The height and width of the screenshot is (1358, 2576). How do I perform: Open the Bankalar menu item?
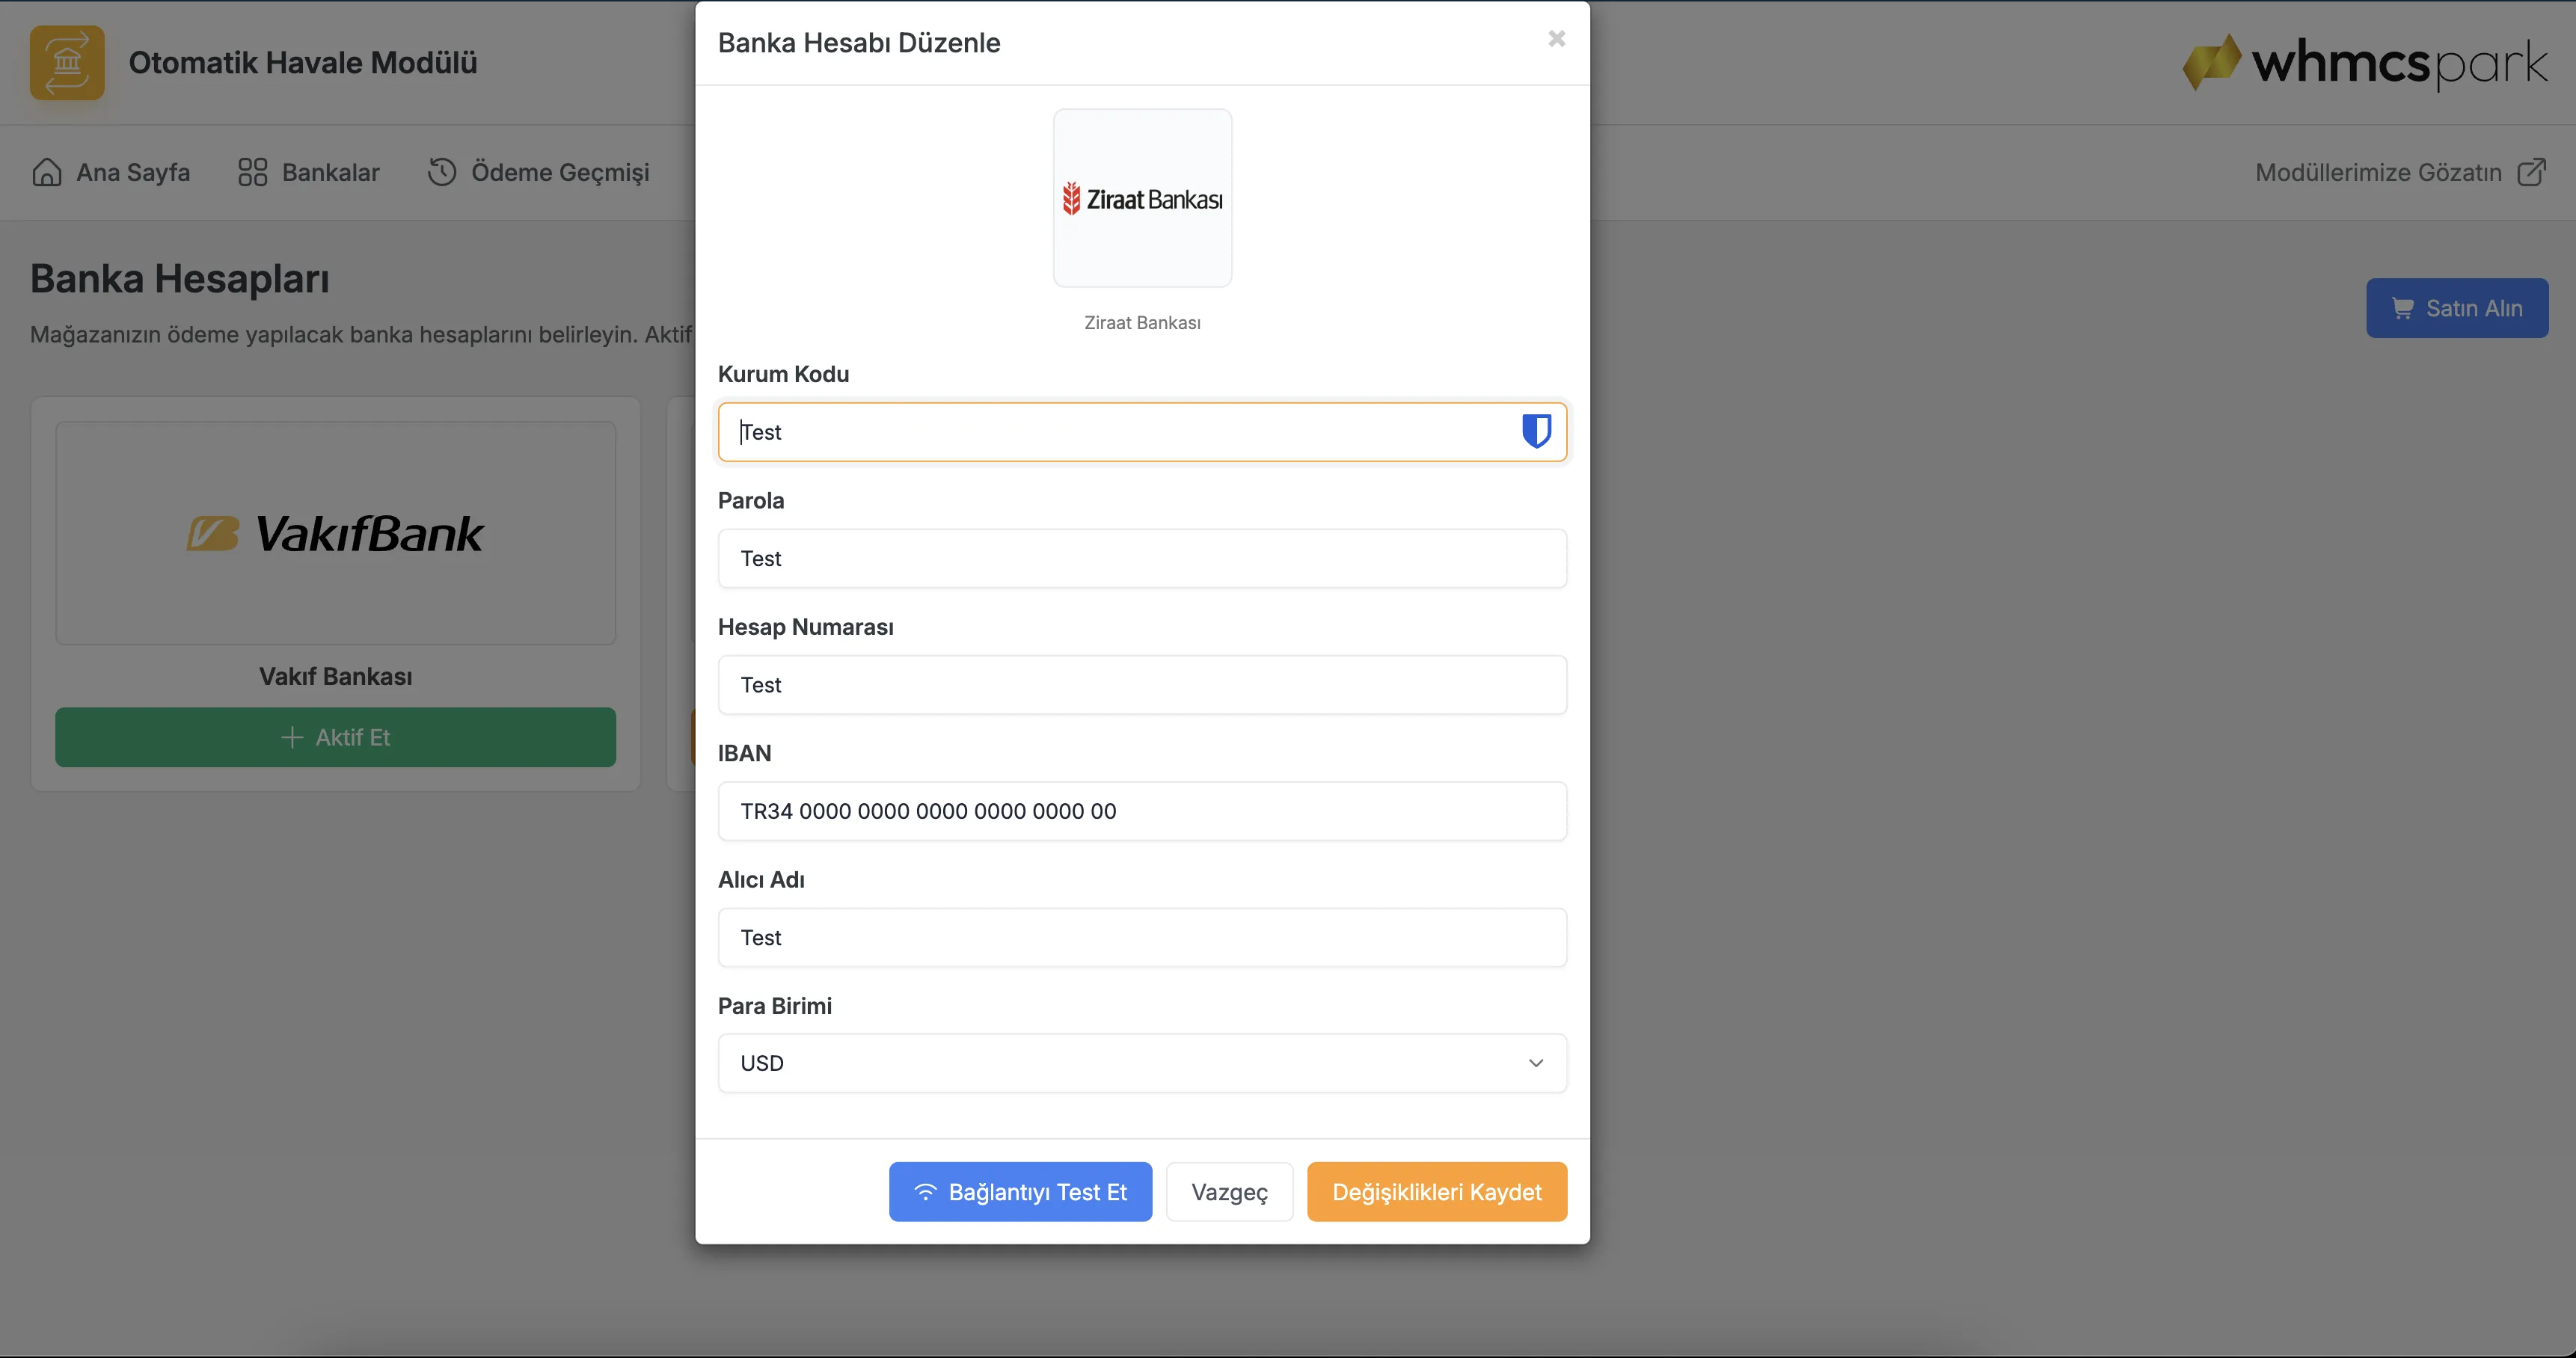tap(309, 172)
